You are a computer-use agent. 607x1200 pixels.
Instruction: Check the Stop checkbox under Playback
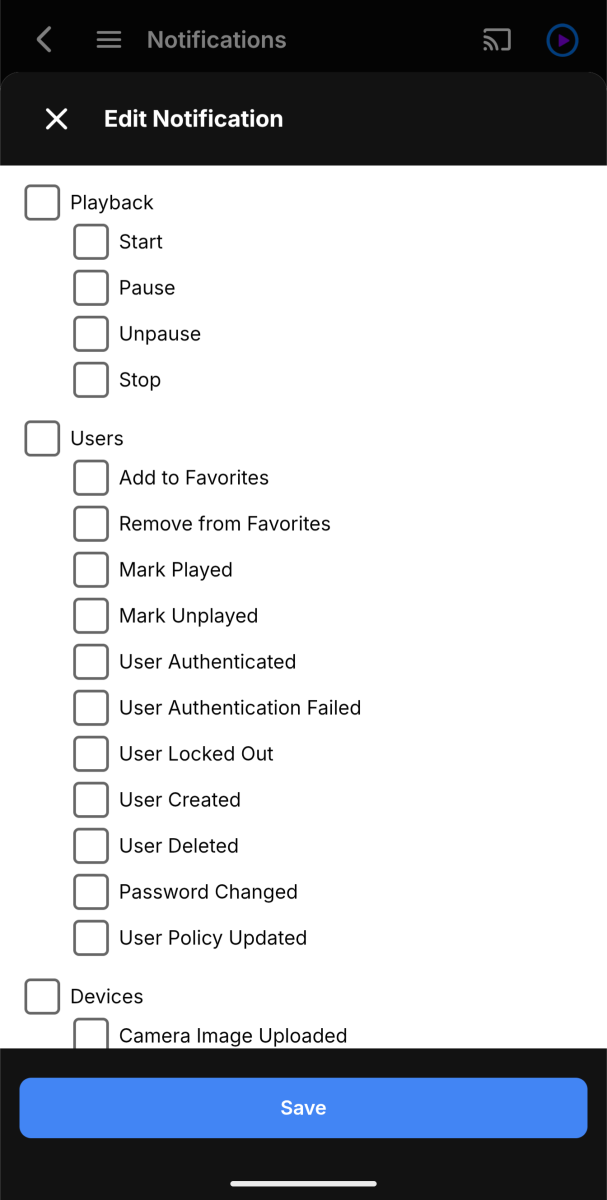pyautogui.click(x=90, y=379)
